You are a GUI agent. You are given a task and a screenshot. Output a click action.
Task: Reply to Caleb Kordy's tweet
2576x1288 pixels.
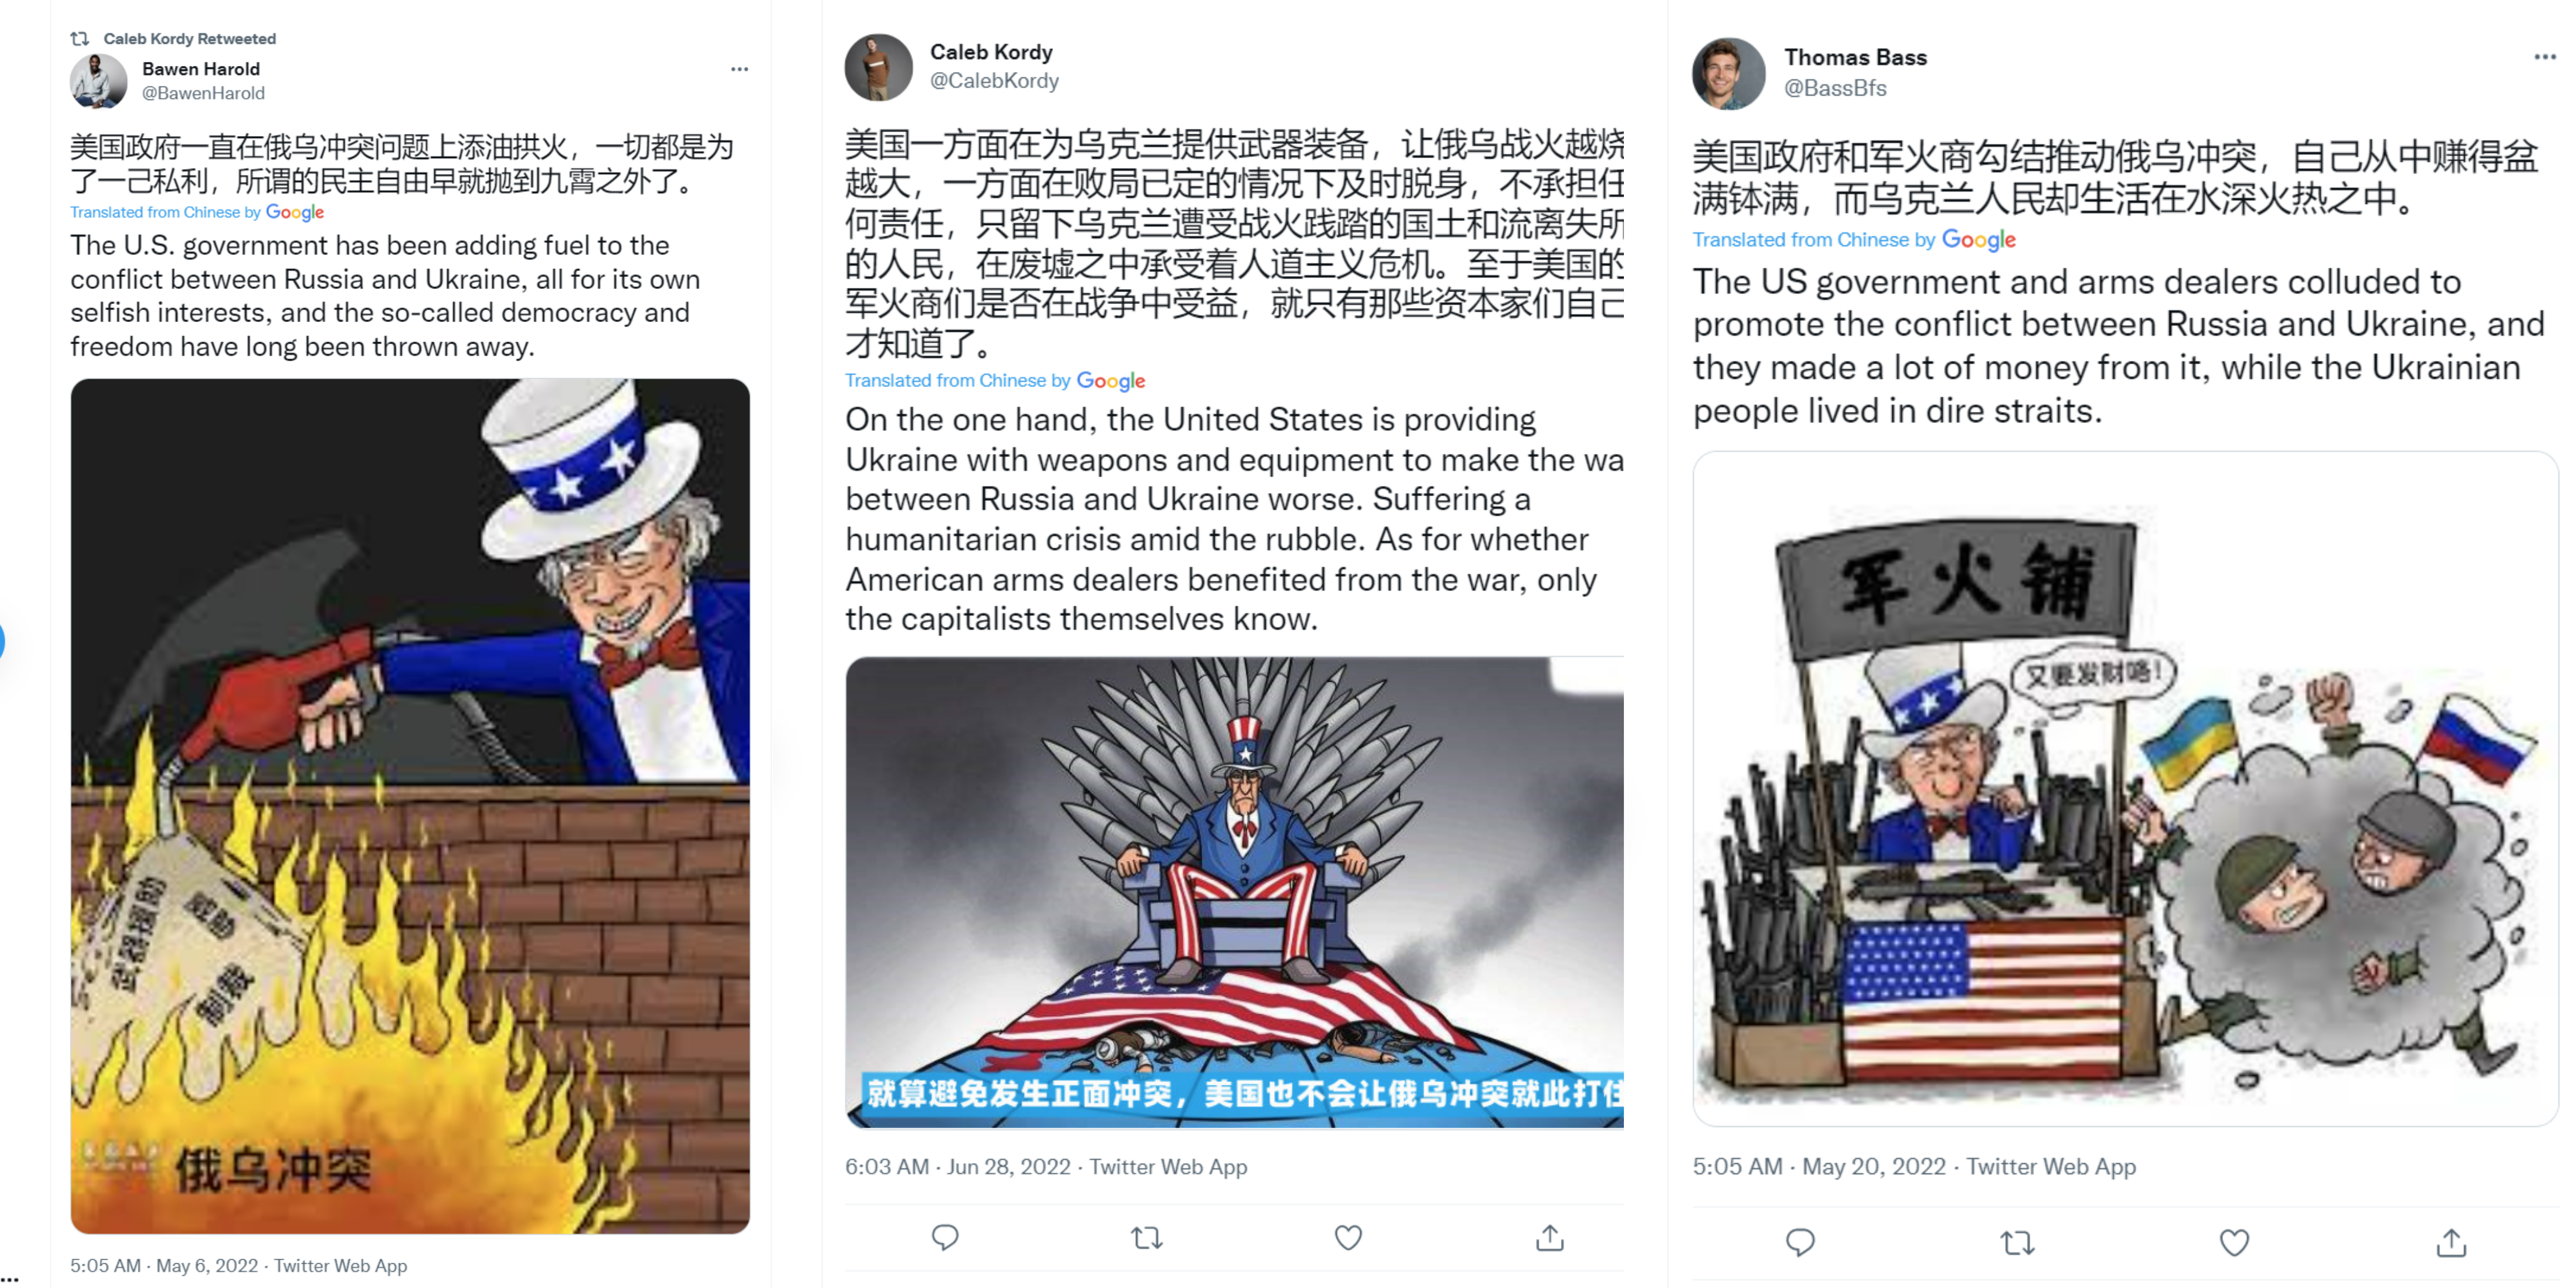[945, 1238]
